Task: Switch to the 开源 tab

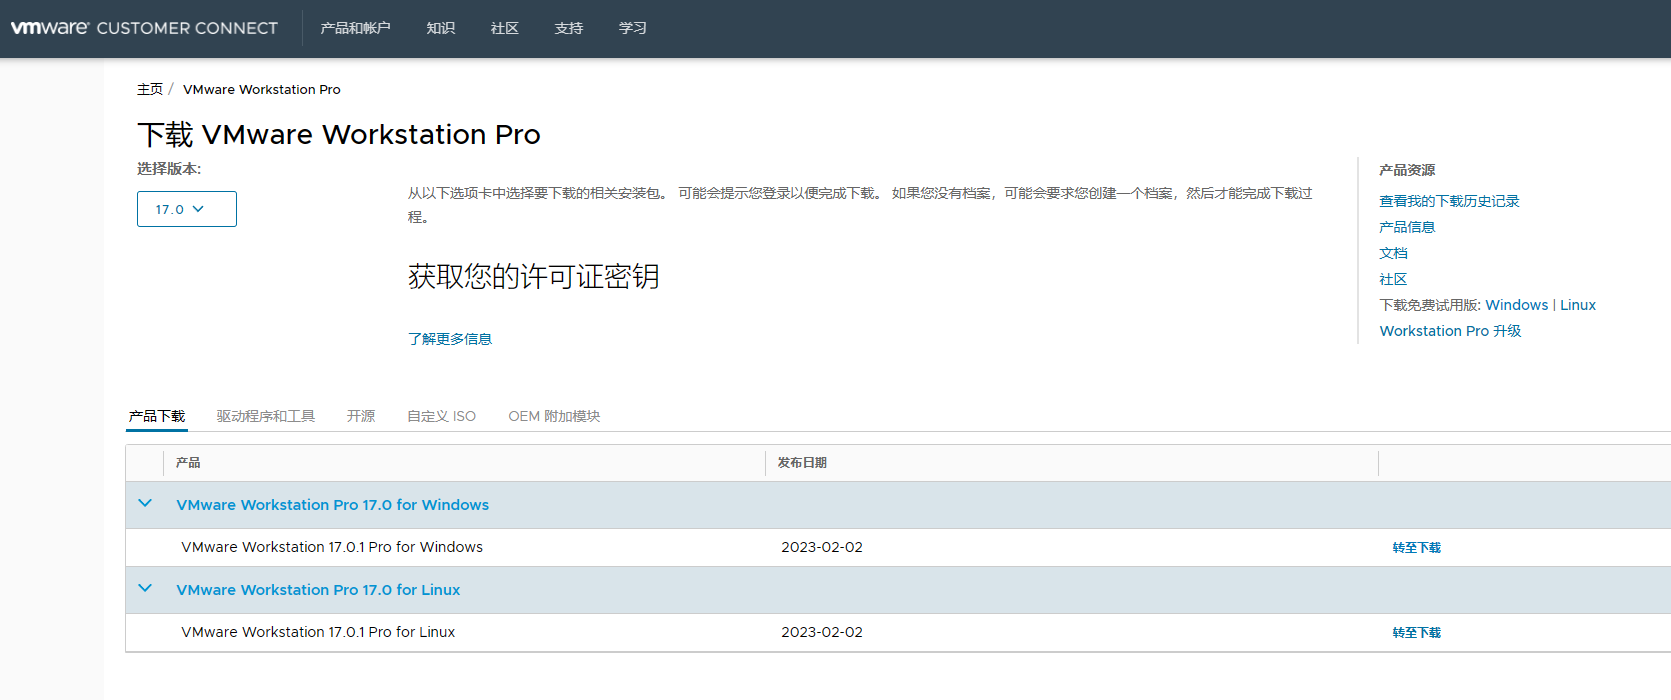Action: coord(361,416)
